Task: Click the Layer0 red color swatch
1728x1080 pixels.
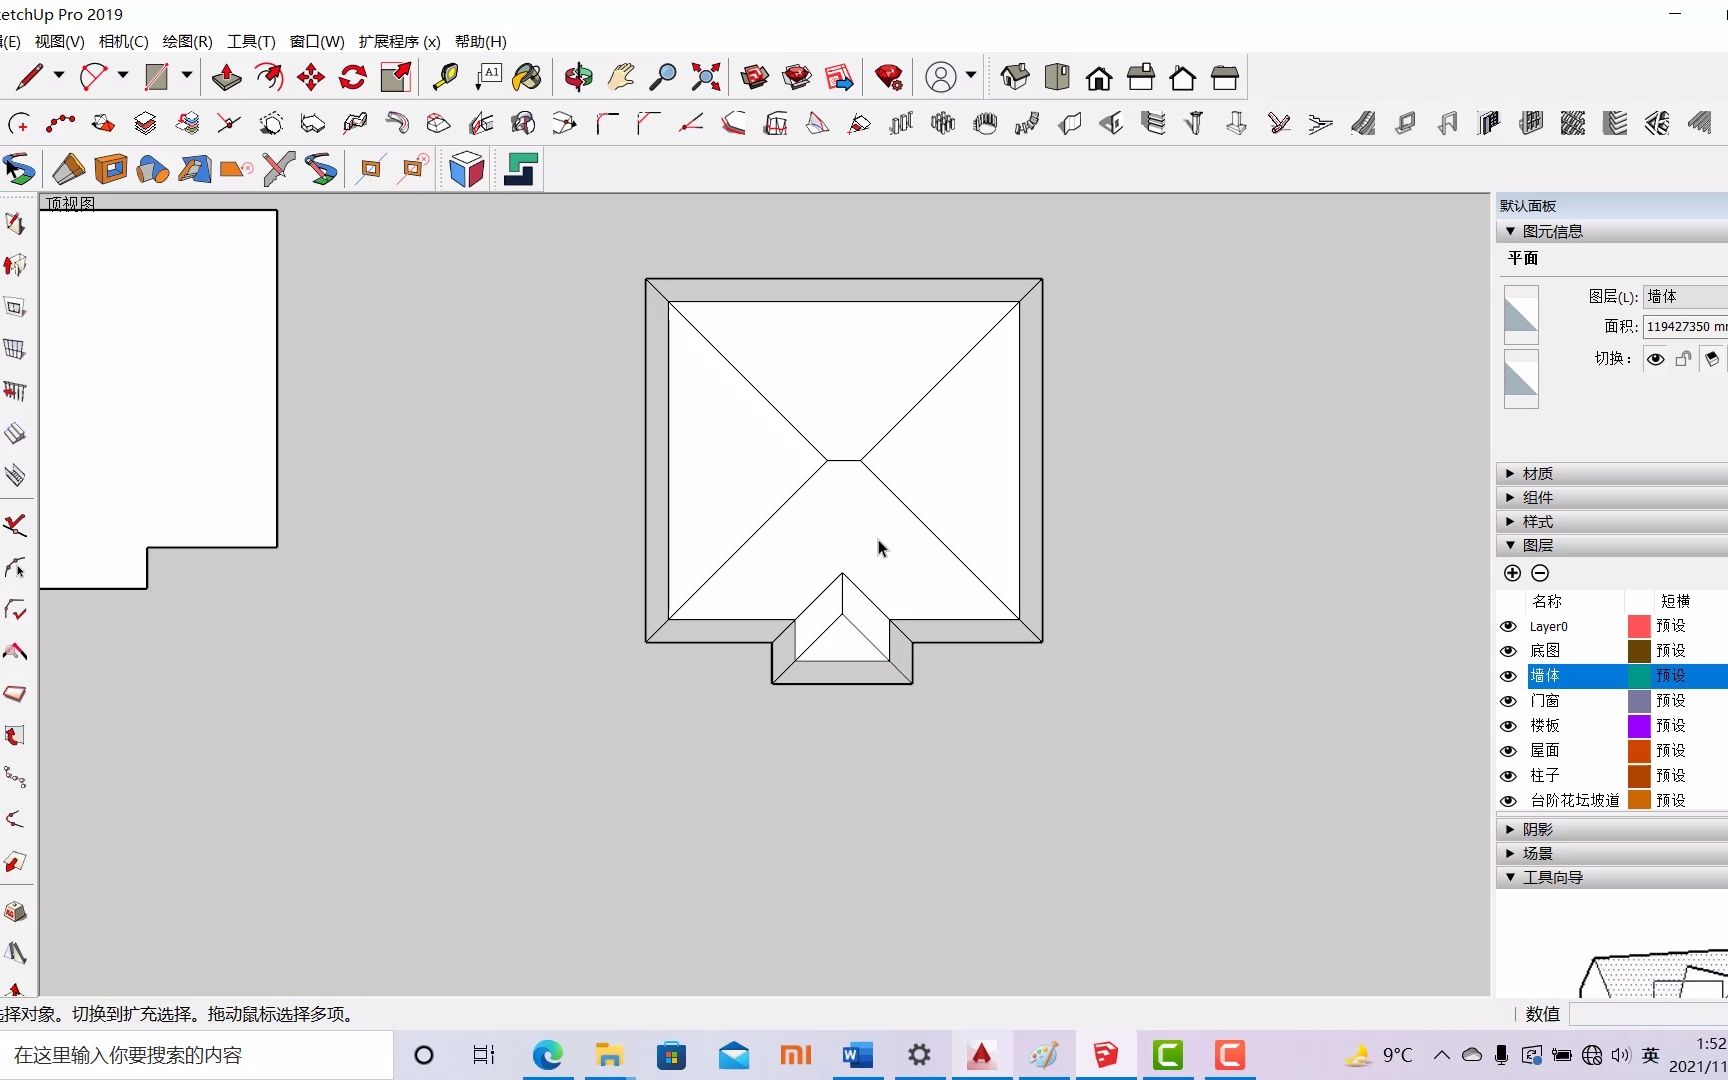Action: (x=1639, y=626)
